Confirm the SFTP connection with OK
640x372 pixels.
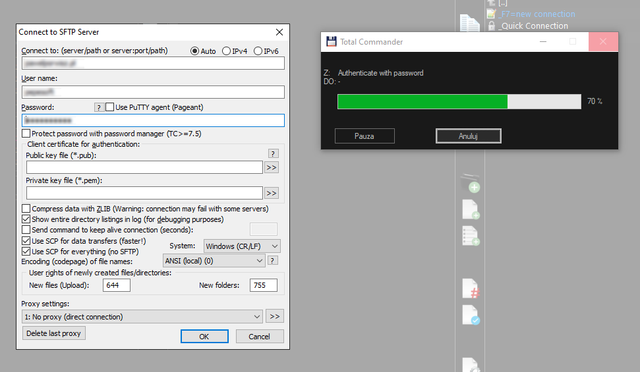pyautogui.click(x=204, y=336)
